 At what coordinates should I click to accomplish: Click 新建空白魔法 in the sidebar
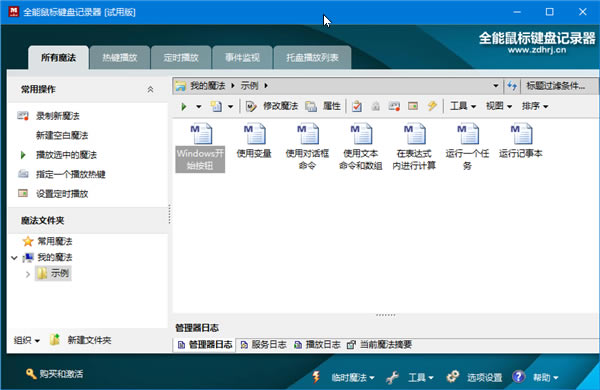pos(62,135)
